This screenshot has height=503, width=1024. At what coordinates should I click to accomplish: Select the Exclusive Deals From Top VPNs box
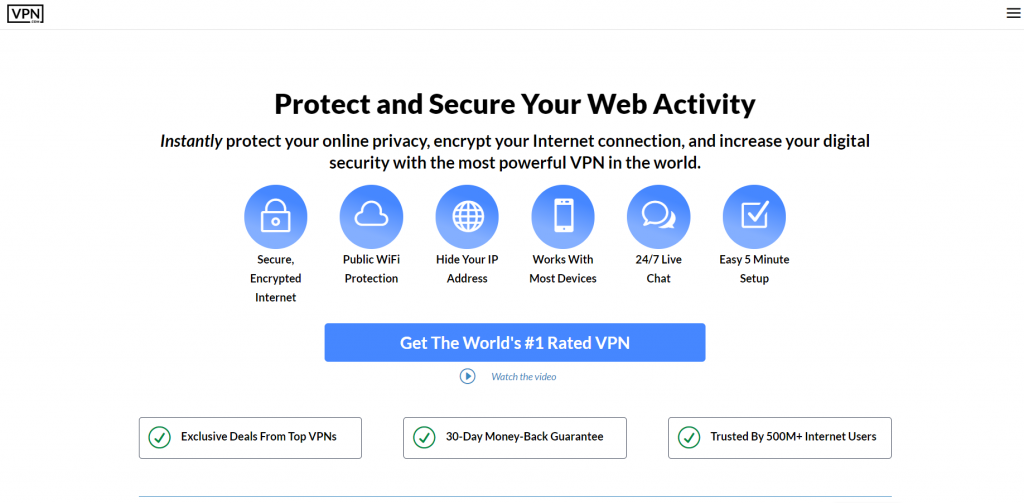pos(250,437)
